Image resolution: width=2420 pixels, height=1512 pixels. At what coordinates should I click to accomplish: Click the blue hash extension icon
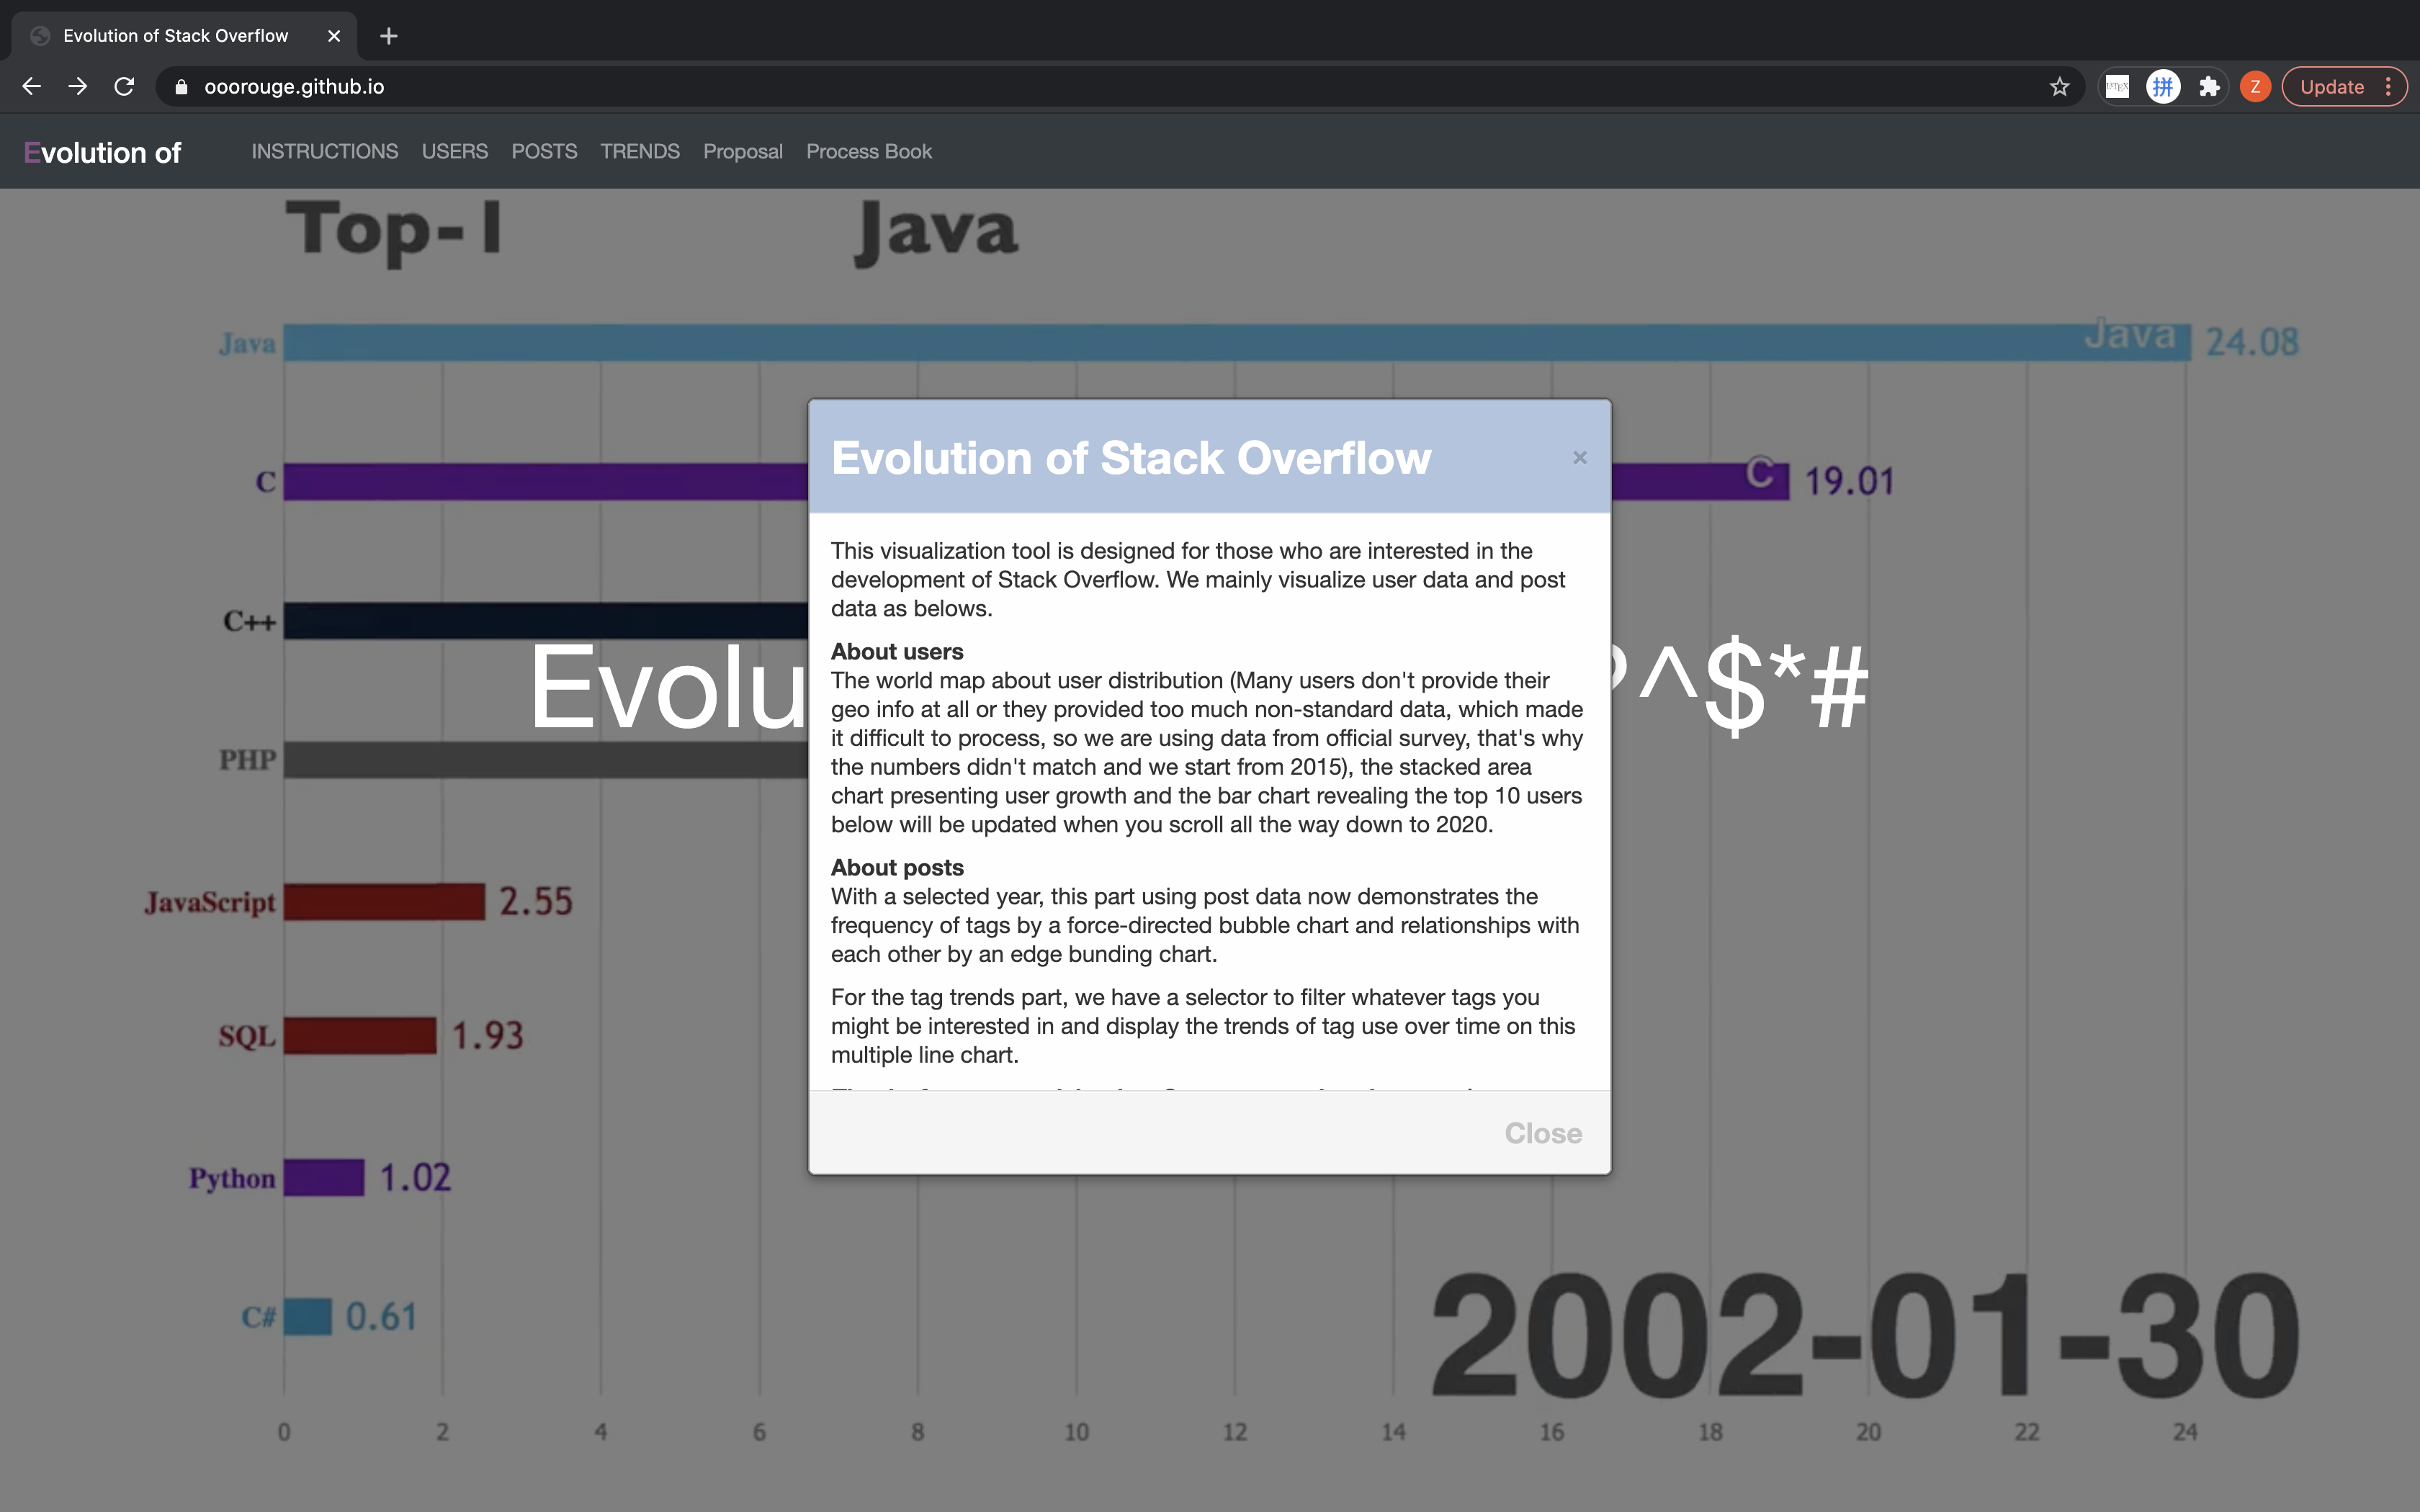click(x=2163, y=87)
